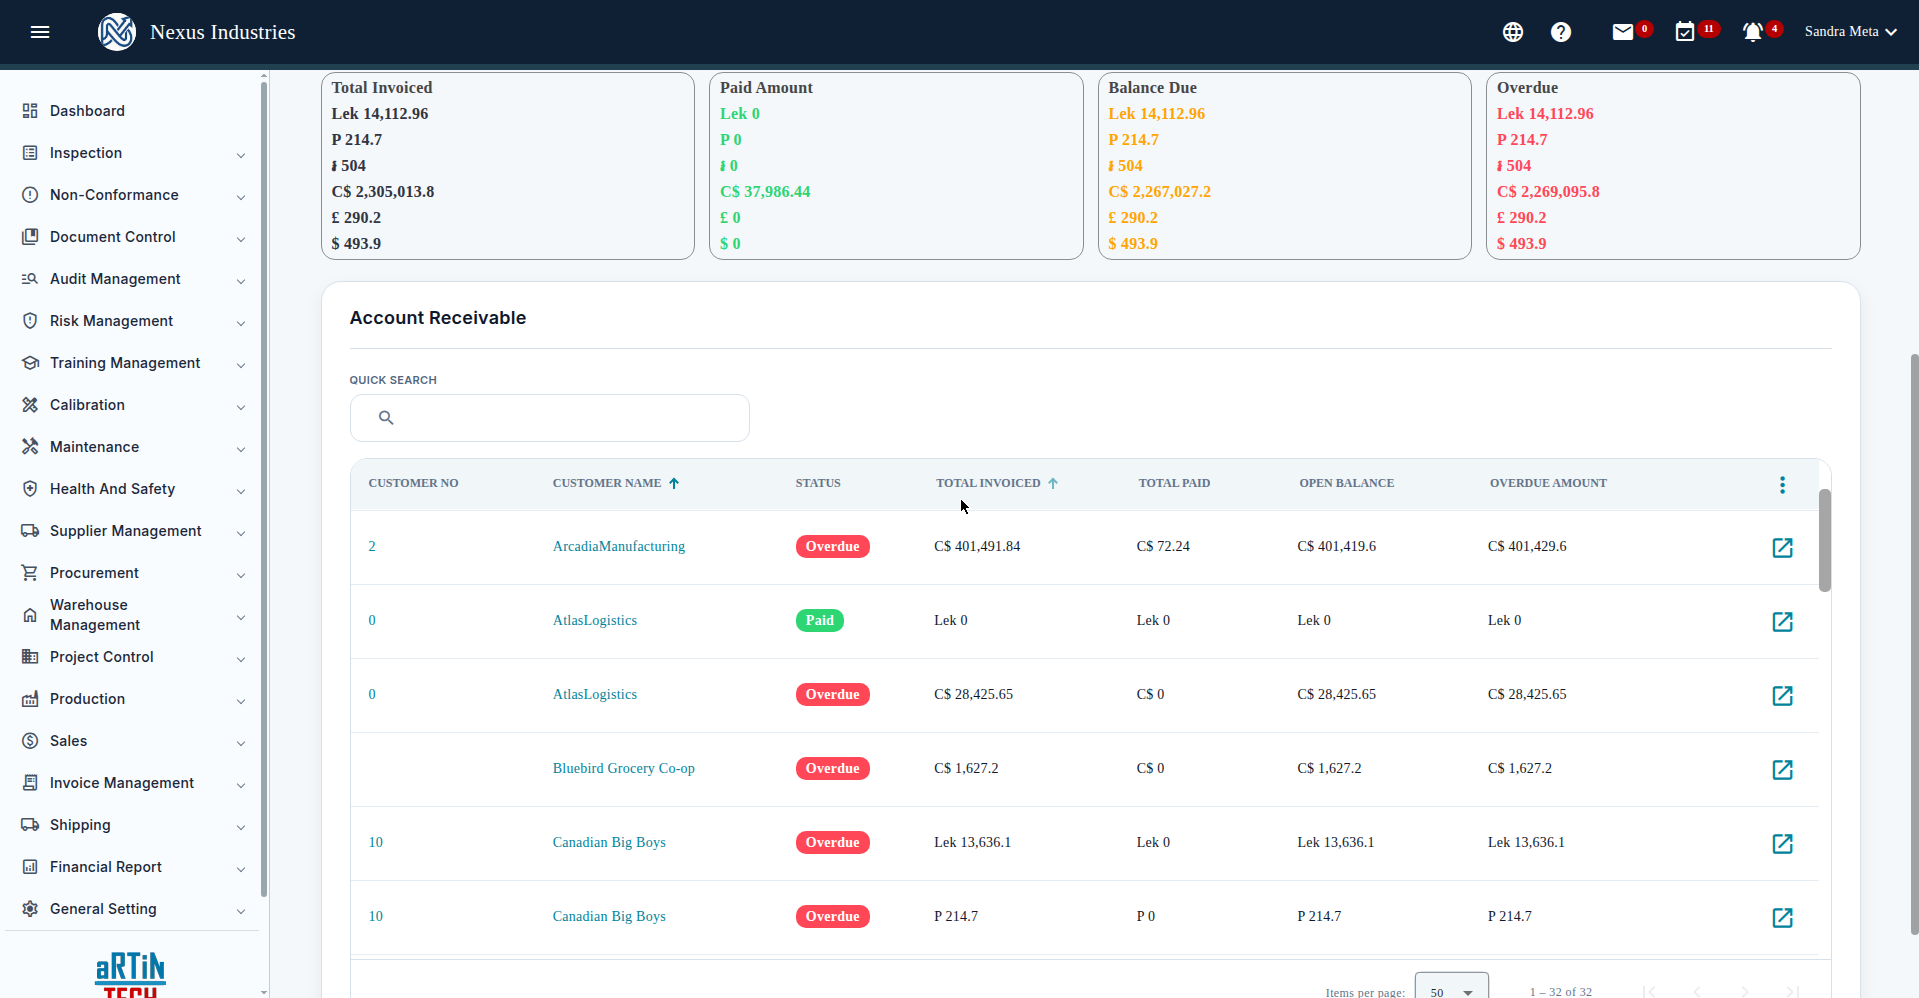Open the language globe icon

point(1513,32)
